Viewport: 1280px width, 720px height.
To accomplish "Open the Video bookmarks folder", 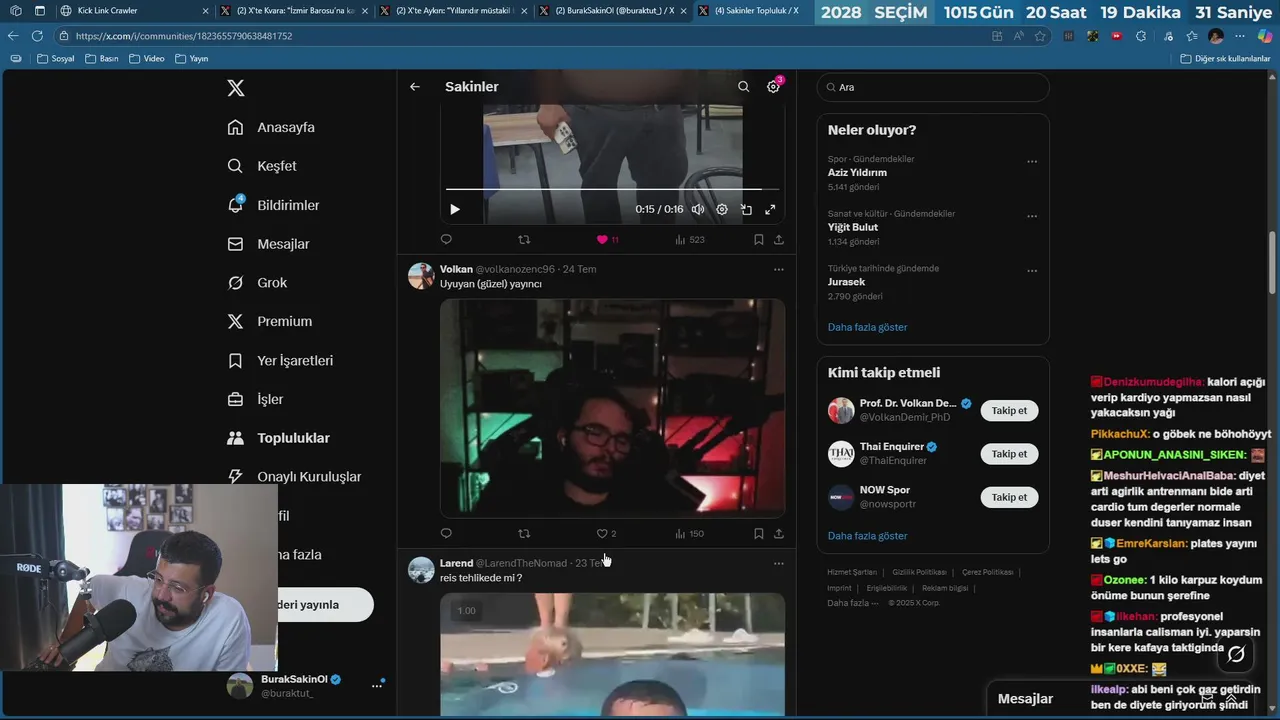I will click(148, 59).
